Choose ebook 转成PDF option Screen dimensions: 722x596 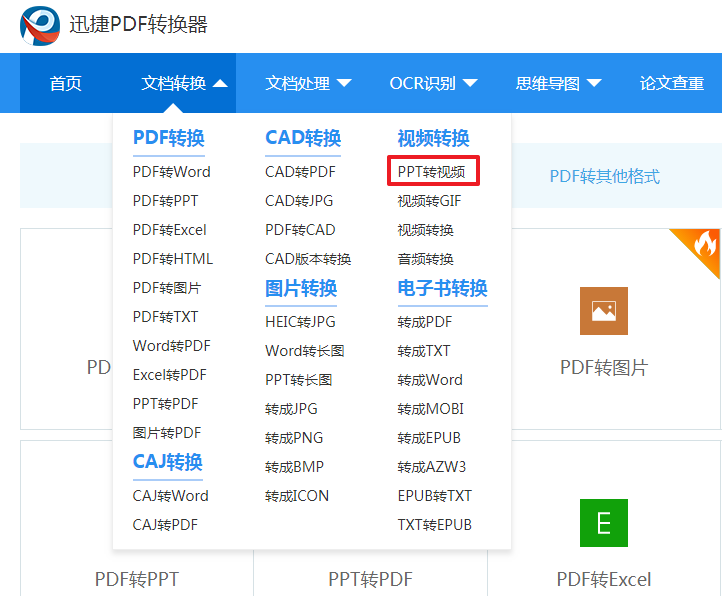425,322
